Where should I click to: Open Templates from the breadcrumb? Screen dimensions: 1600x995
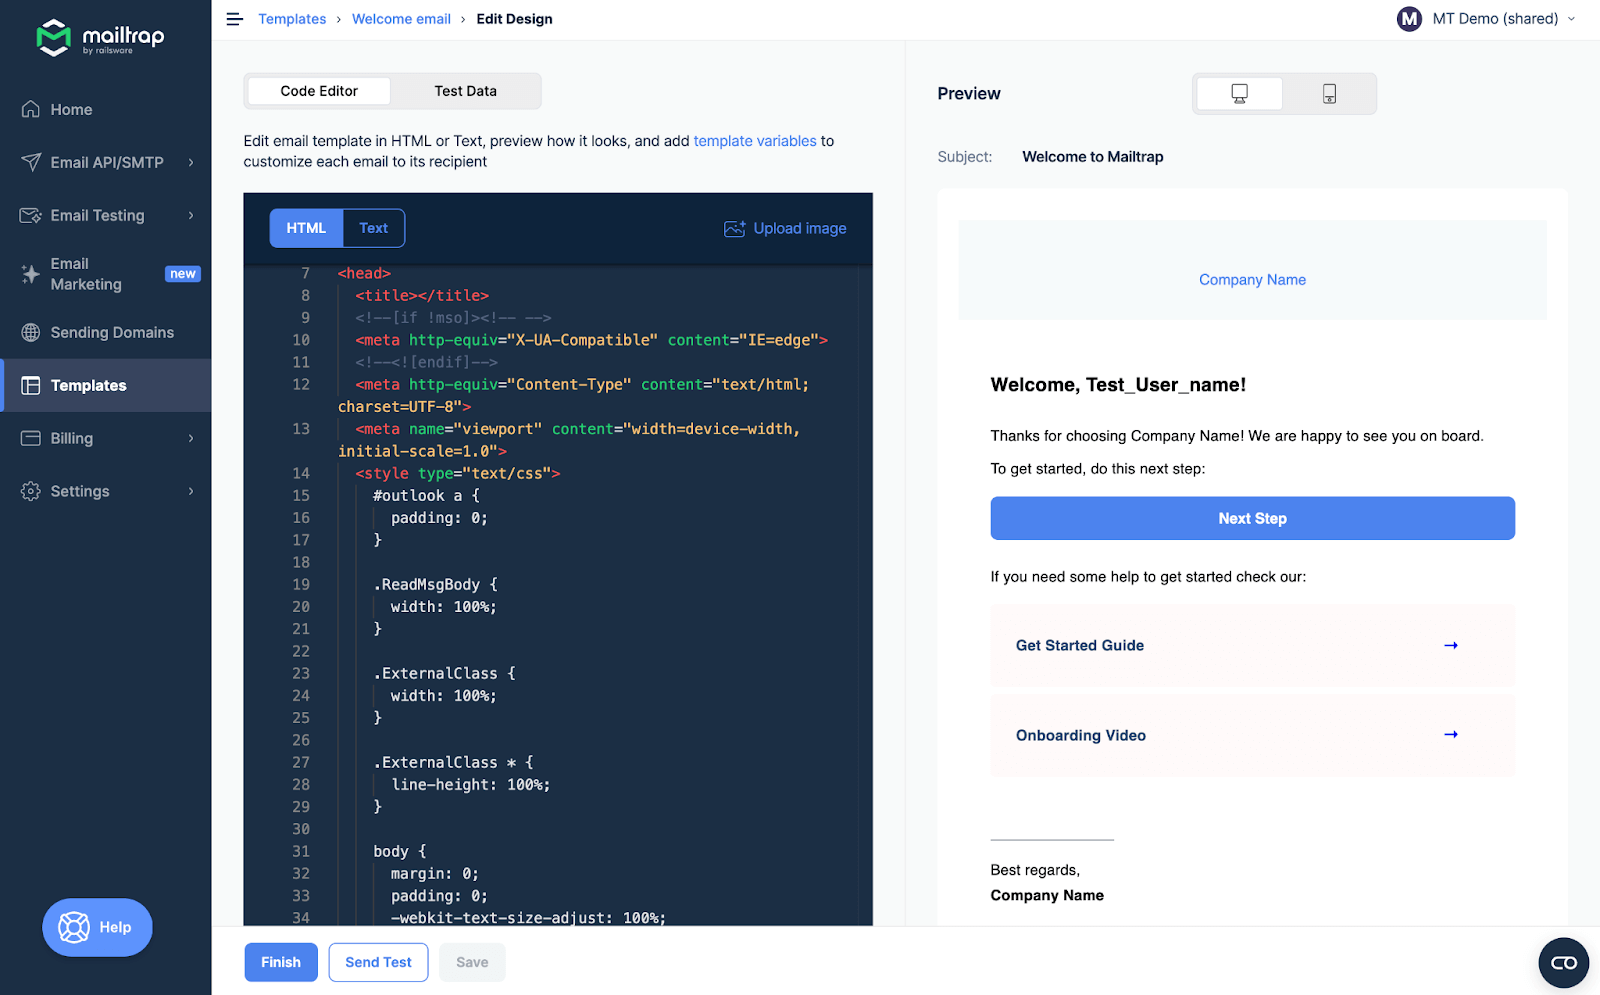click(x=292, y=18)
